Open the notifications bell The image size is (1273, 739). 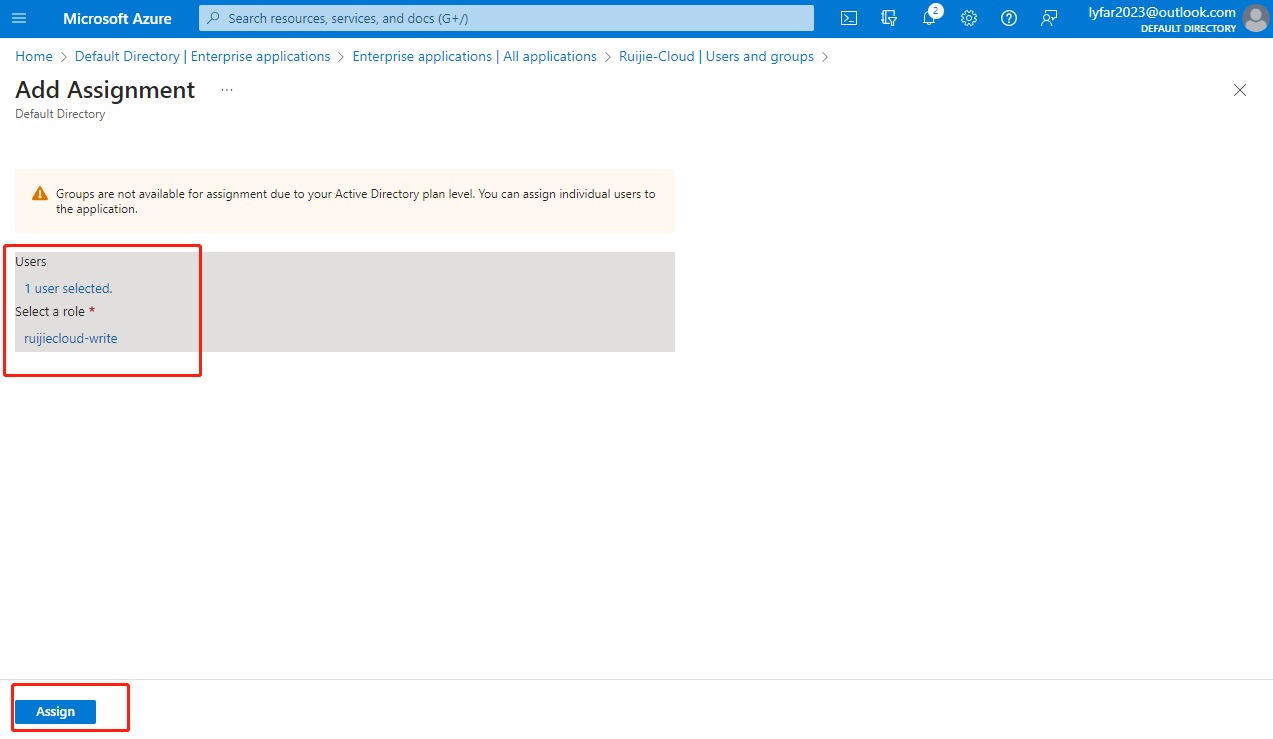coord(929,18)
